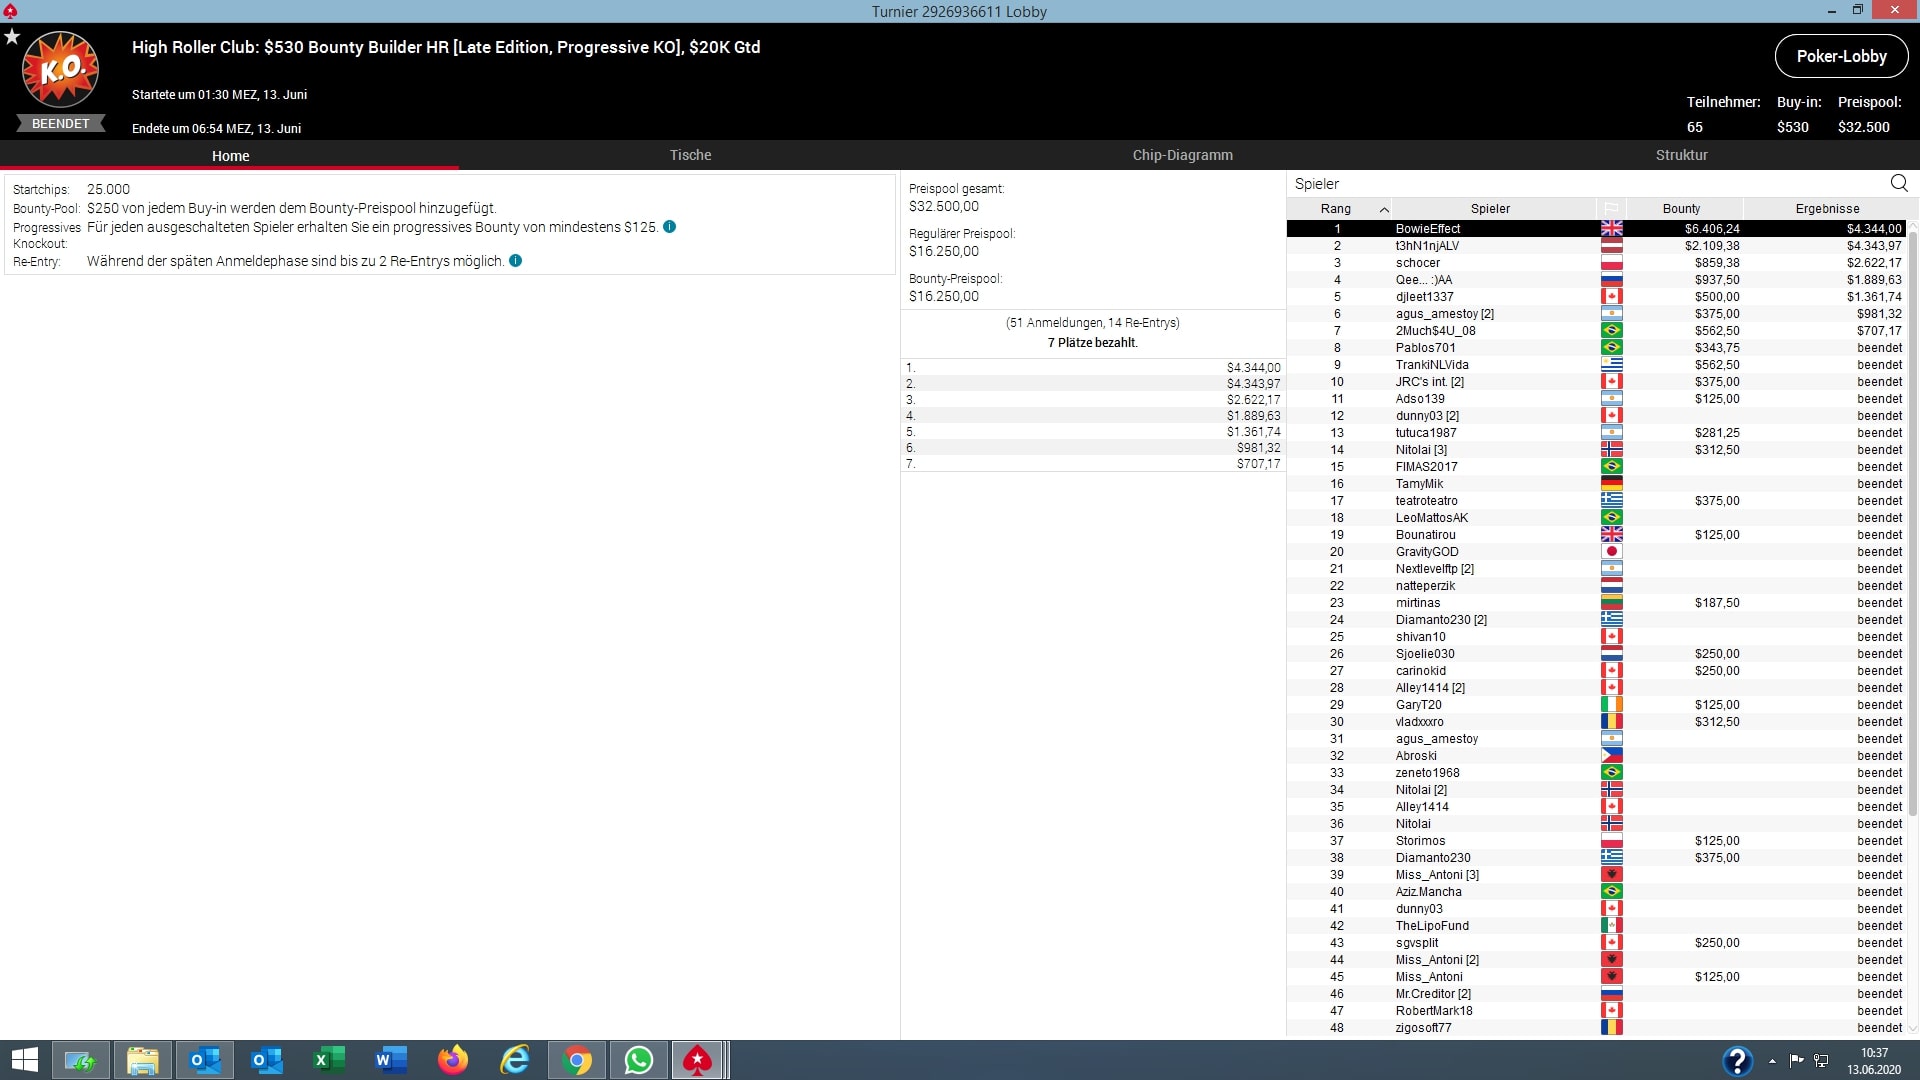This screenshot has height=1080, width=1920.
Task: Open Google Chrome from the taskbar
Action: tap(577, 1060)
